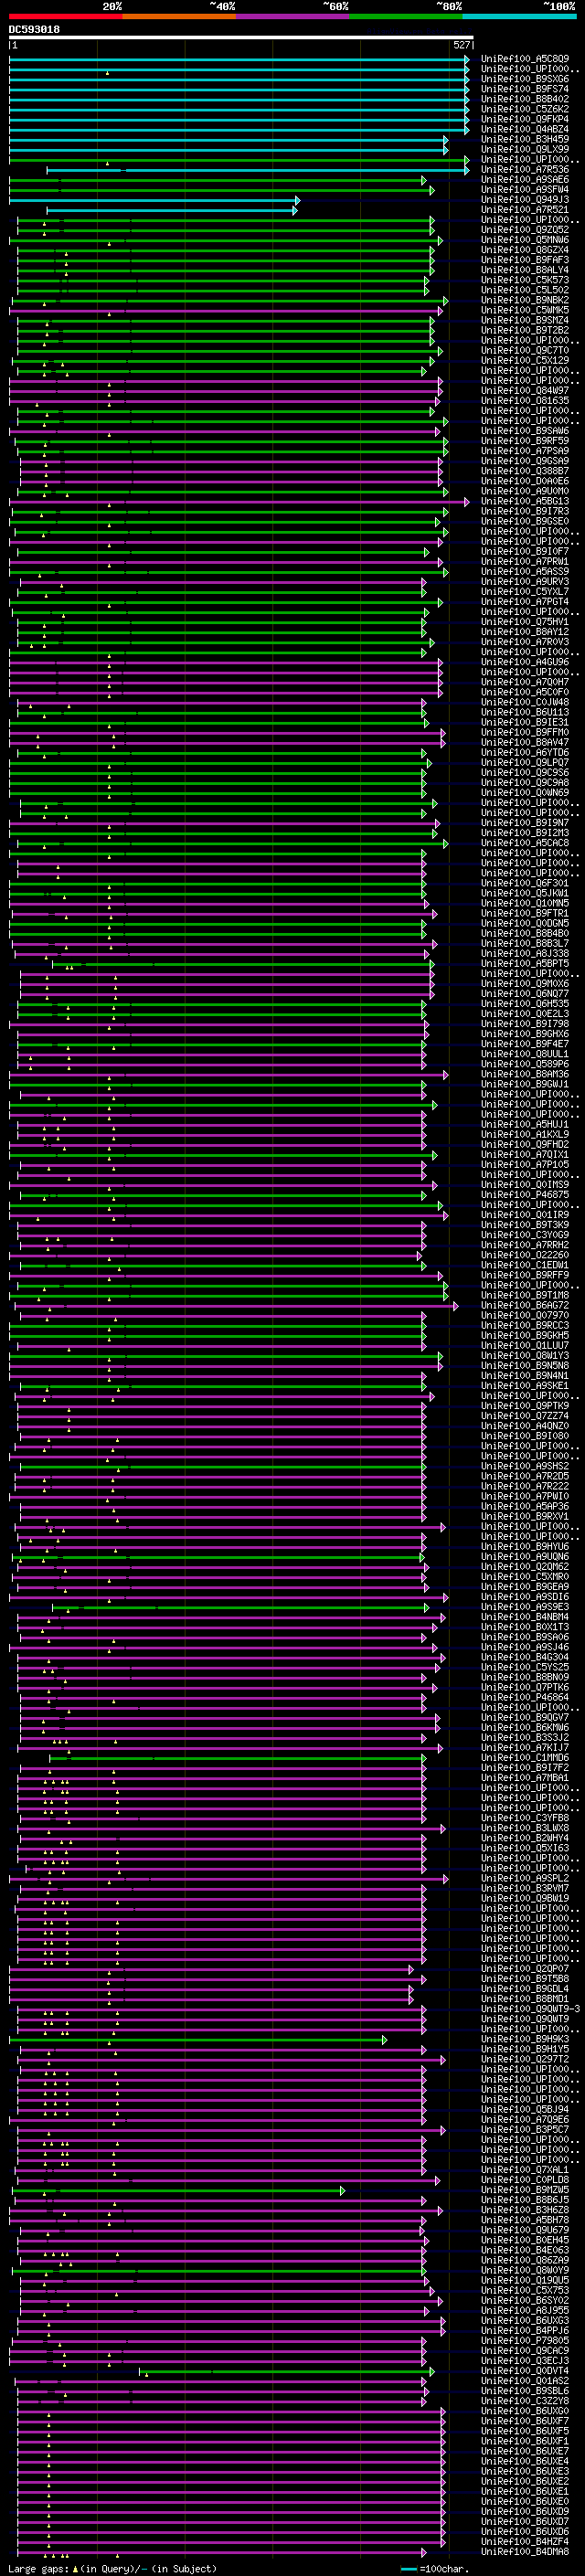Select hit label UniRef100_A9URV3
The width and height of the screenshot is (585, 2576).
click(525, 582)
